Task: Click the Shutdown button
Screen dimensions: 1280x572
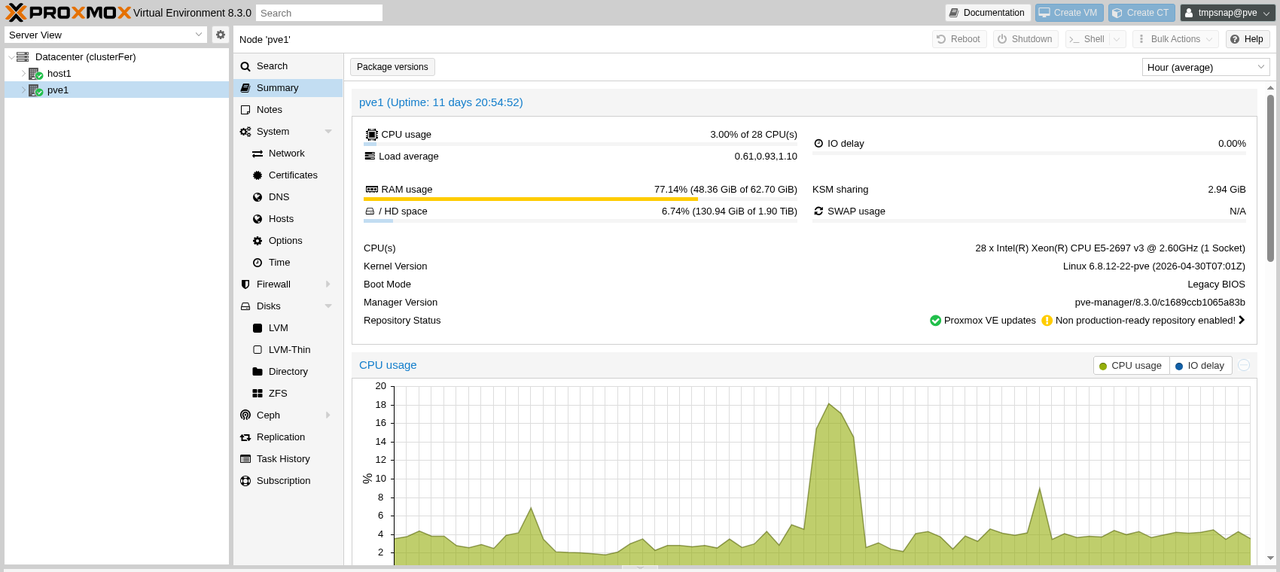Action: (x=1025, y=39)
